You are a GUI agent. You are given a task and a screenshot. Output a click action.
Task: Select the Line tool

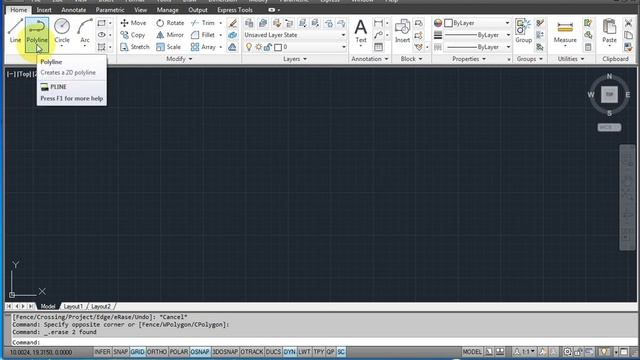15,31
